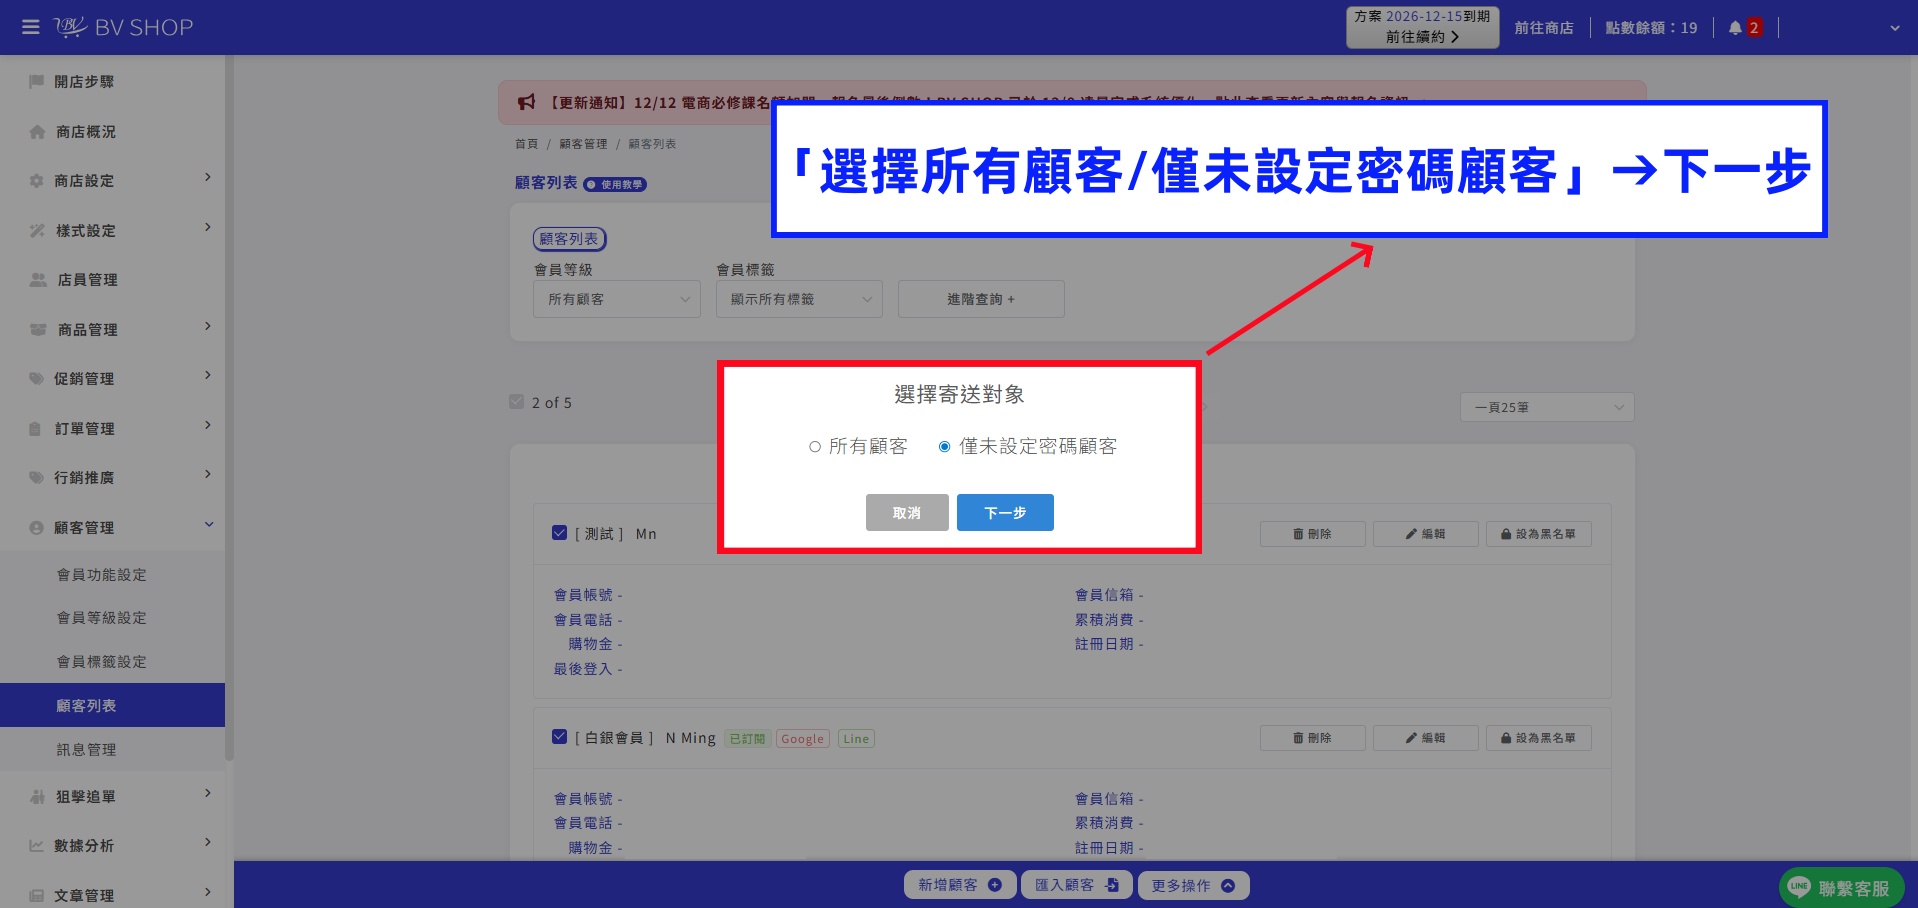Open 會員等級設定 submenu item

tap(102, 618)
